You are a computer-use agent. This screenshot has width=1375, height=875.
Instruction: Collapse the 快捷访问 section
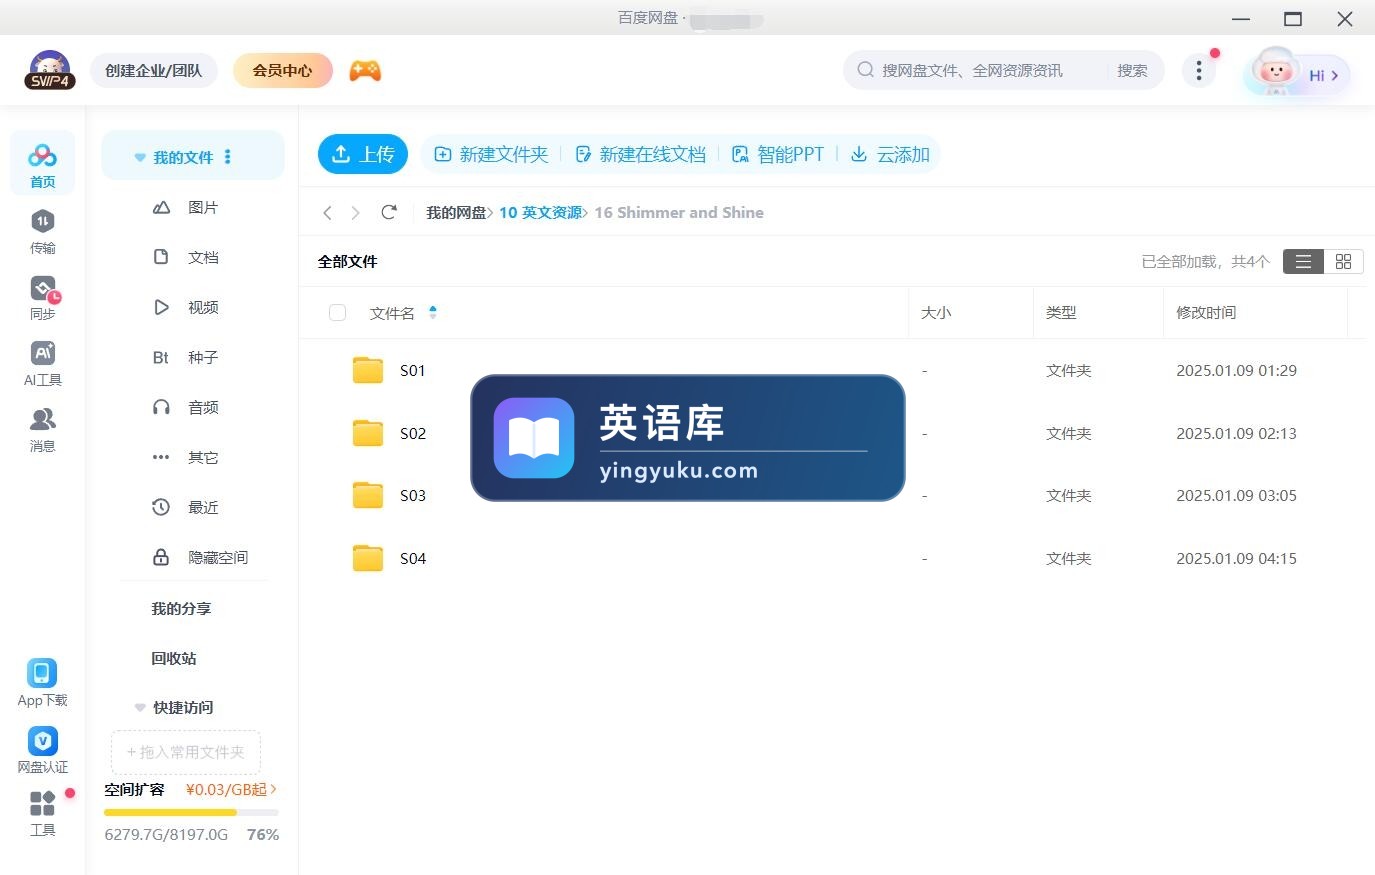[140, 707]
